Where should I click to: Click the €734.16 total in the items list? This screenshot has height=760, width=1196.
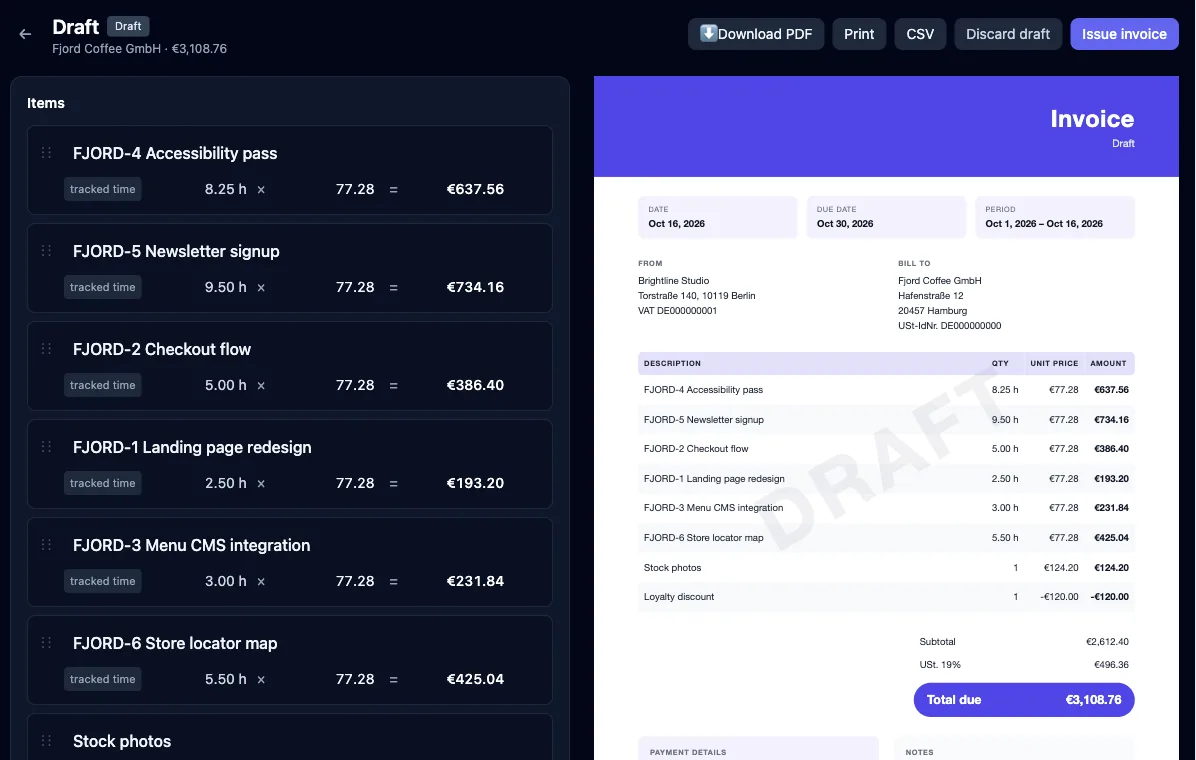coord(475,287)
